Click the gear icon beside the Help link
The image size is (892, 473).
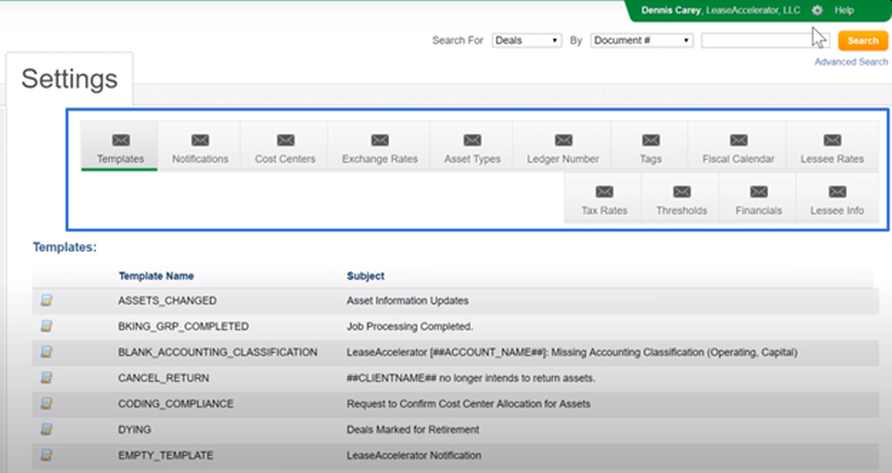[817, 10]
